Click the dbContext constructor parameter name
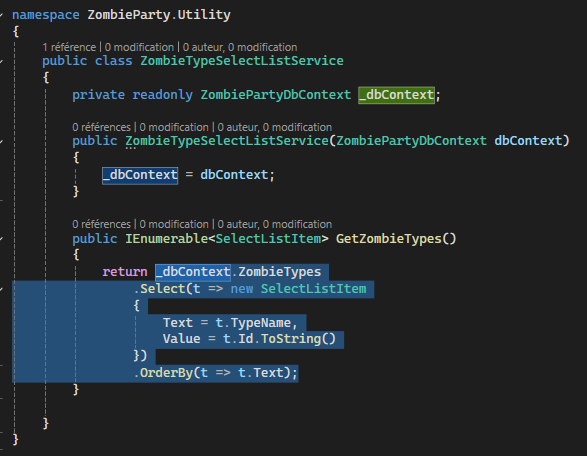The height and width of the screenshot is (456, 587). tap(528, 141)
